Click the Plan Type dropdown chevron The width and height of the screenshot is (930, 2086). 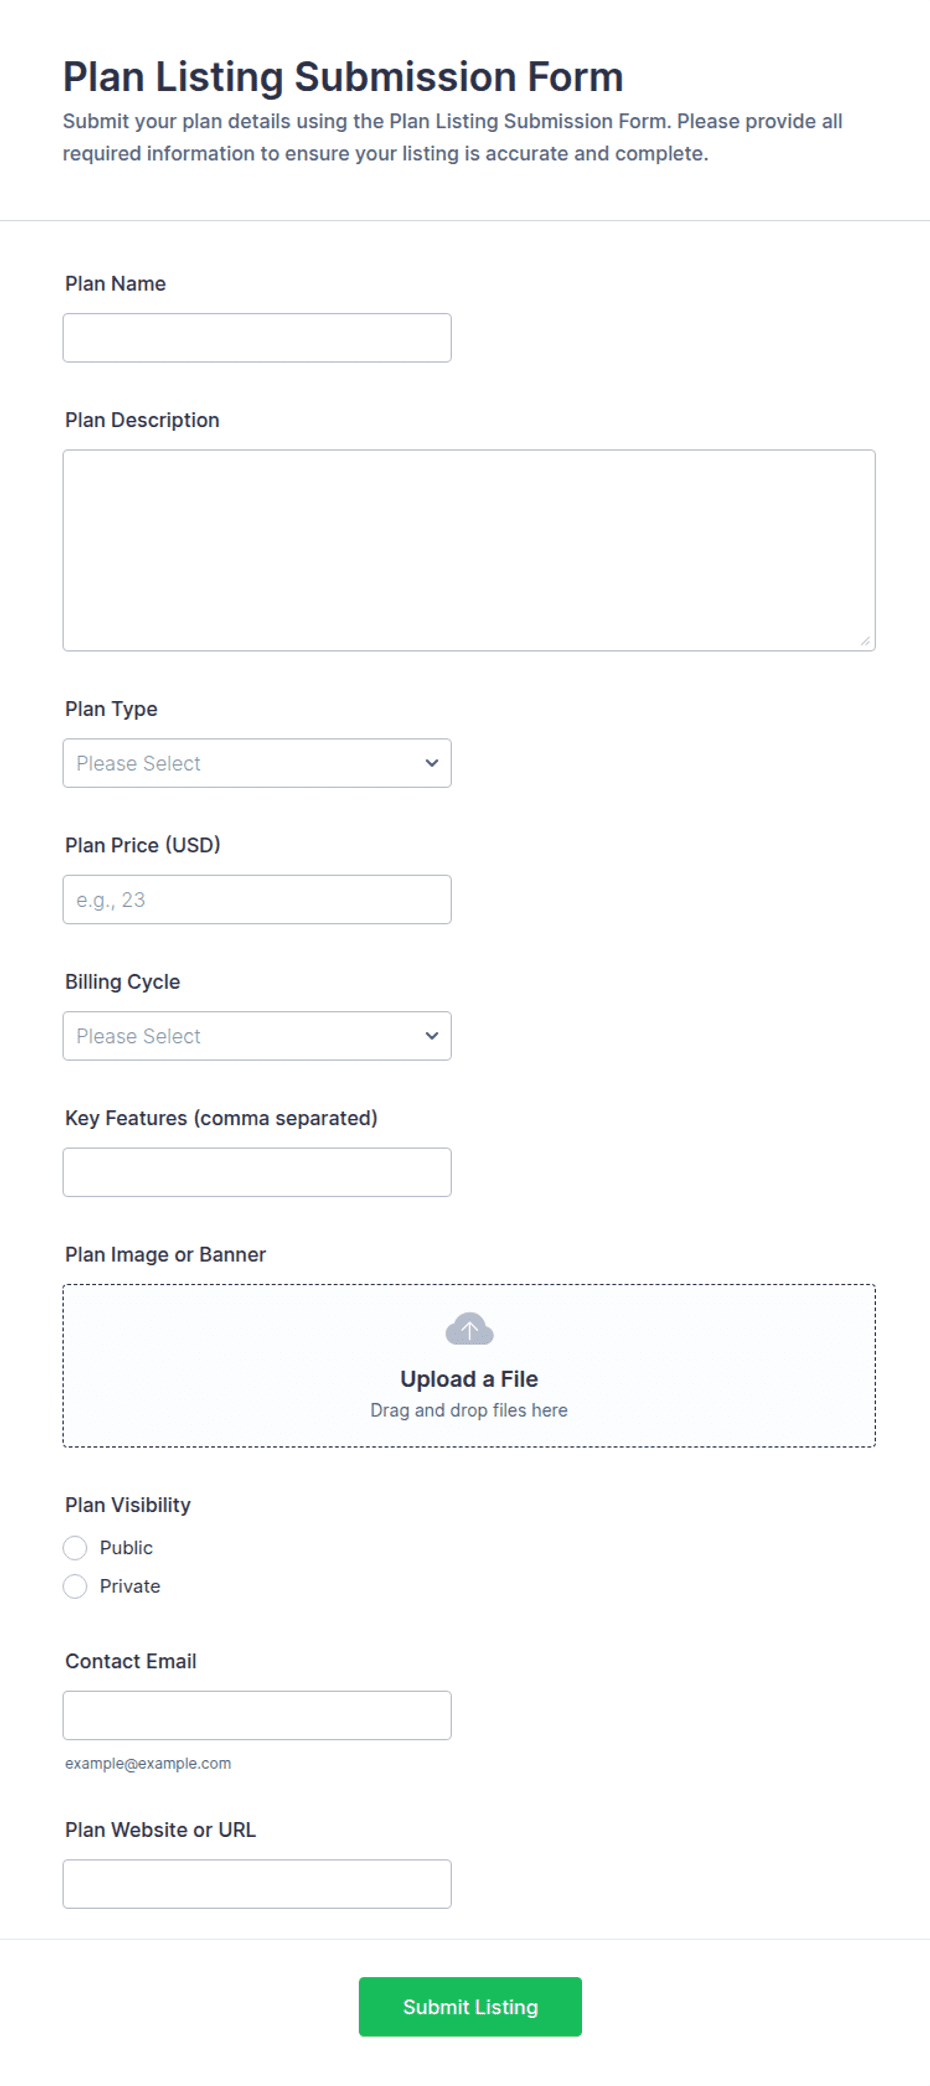point(432,763)
